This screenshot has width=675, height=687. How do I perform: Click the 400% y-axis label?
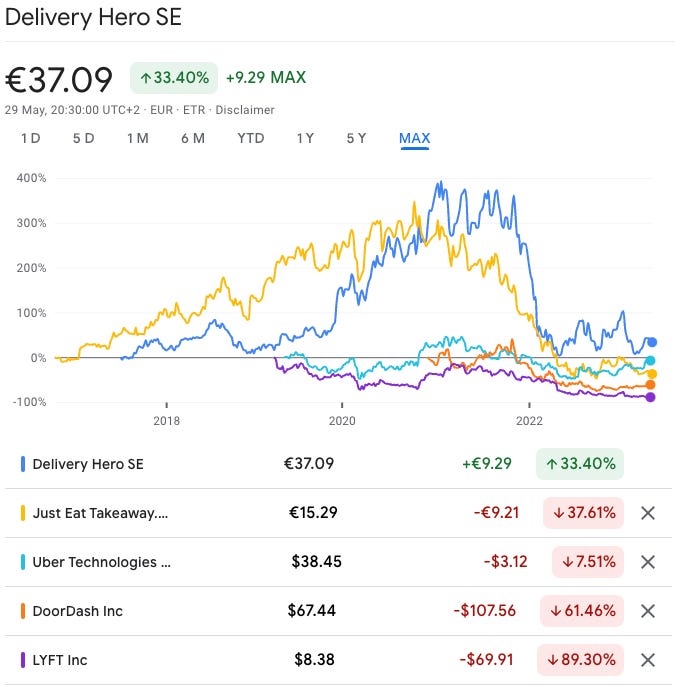[x=31, y=178]
